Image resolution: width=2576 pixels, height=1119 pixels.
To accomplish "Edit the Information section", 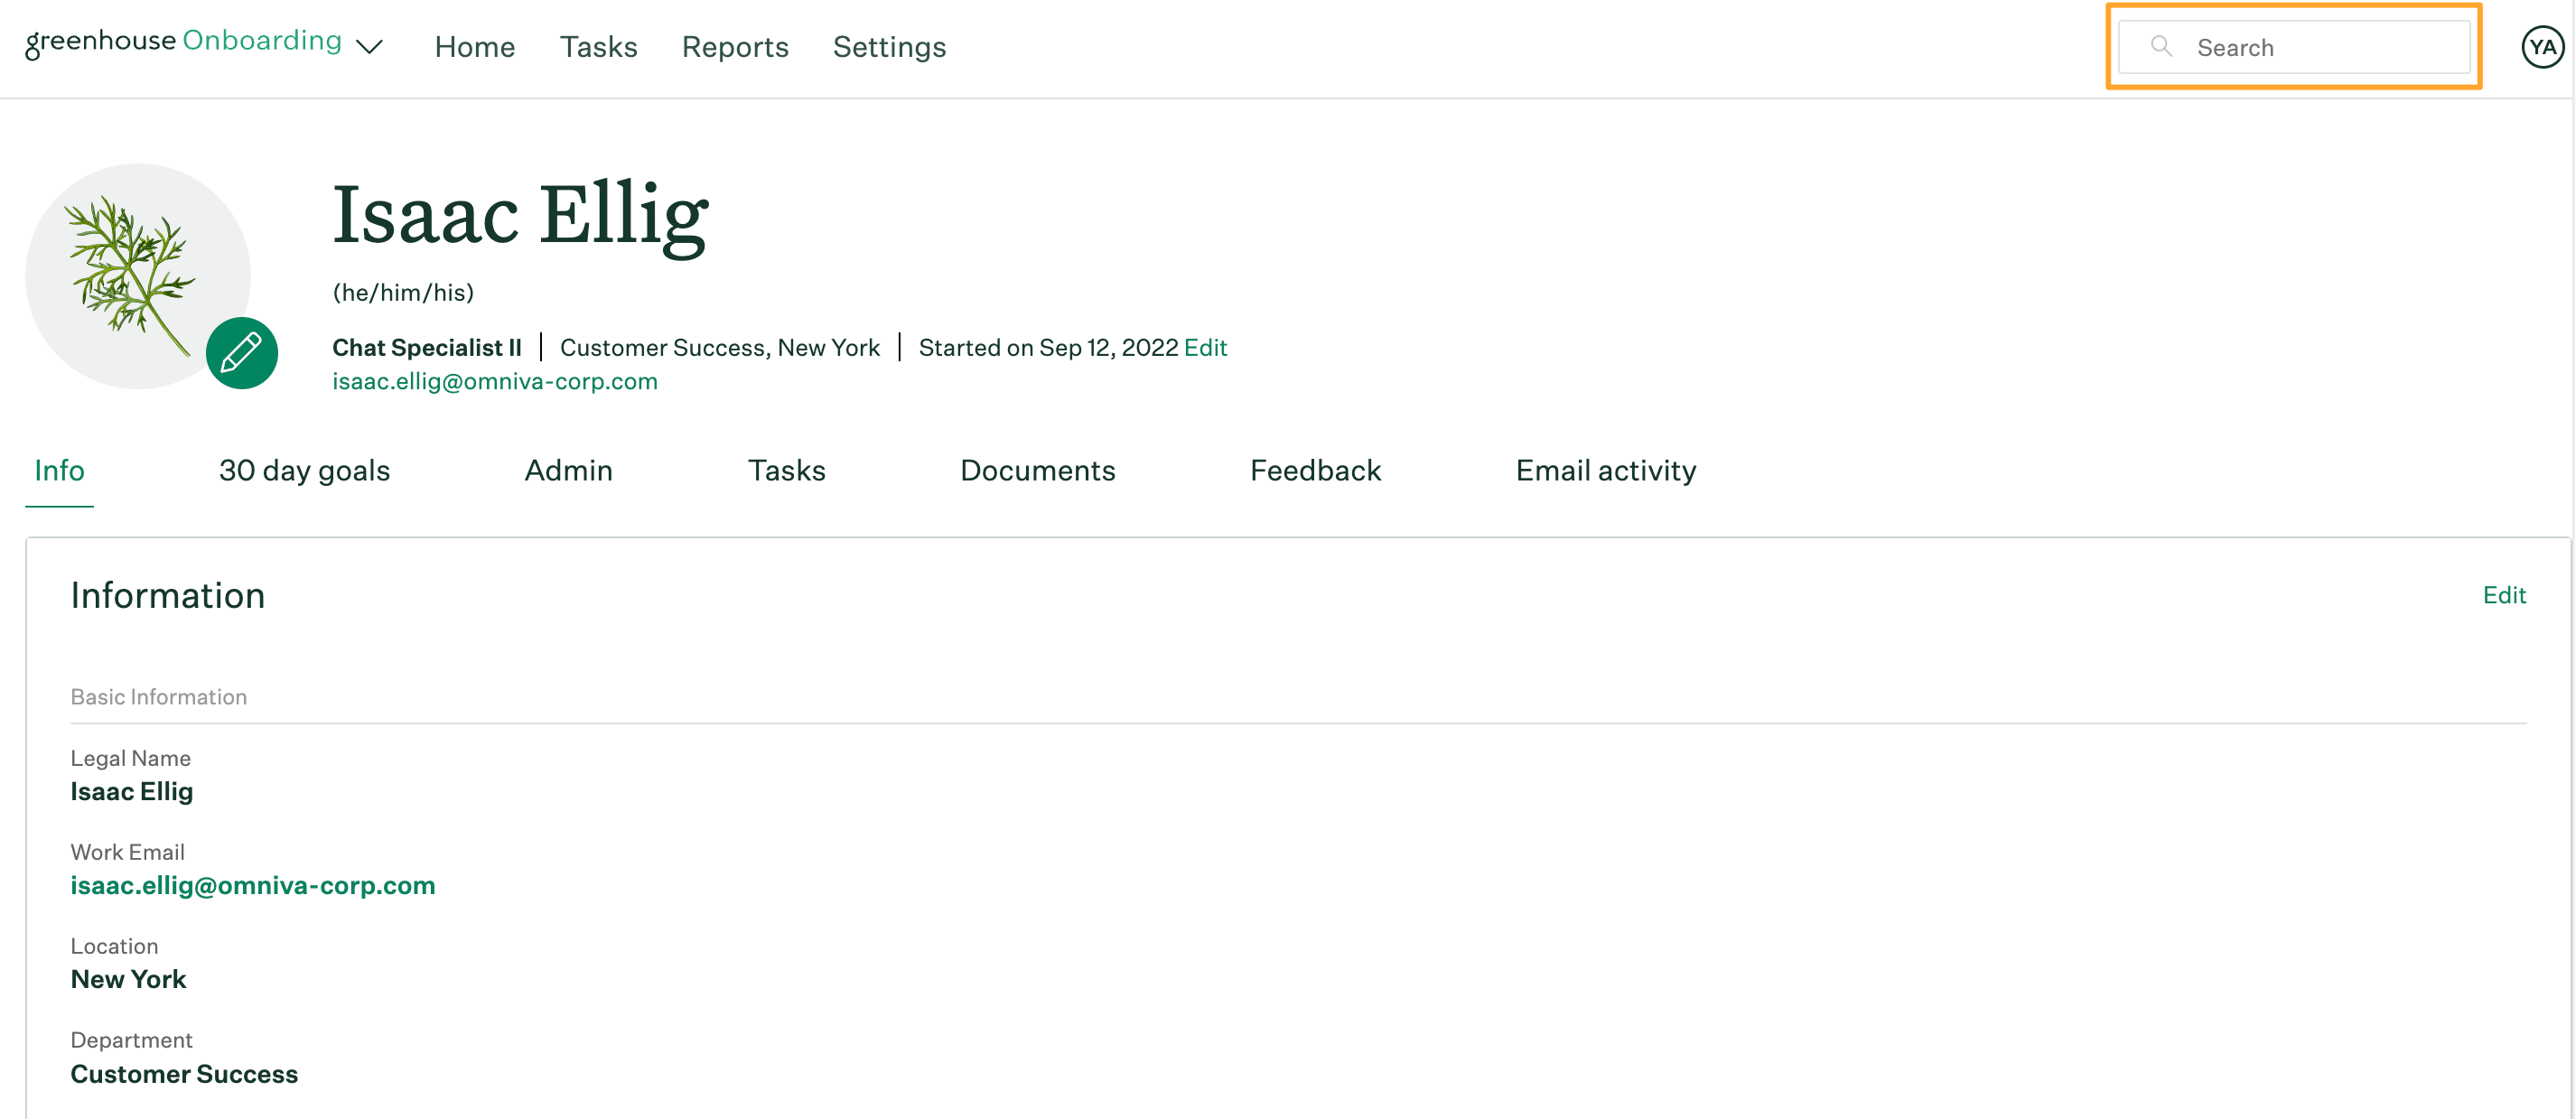I will click(x=2504, y=595).
